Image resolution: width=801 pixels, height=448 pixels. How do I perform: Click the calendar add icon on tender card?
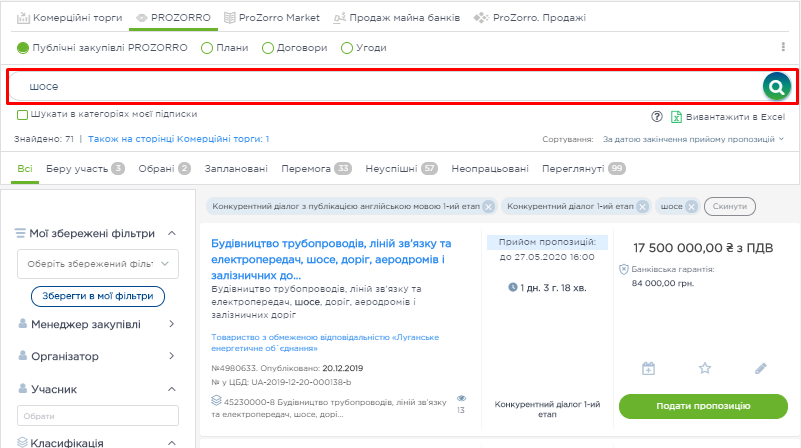point(648,368)
